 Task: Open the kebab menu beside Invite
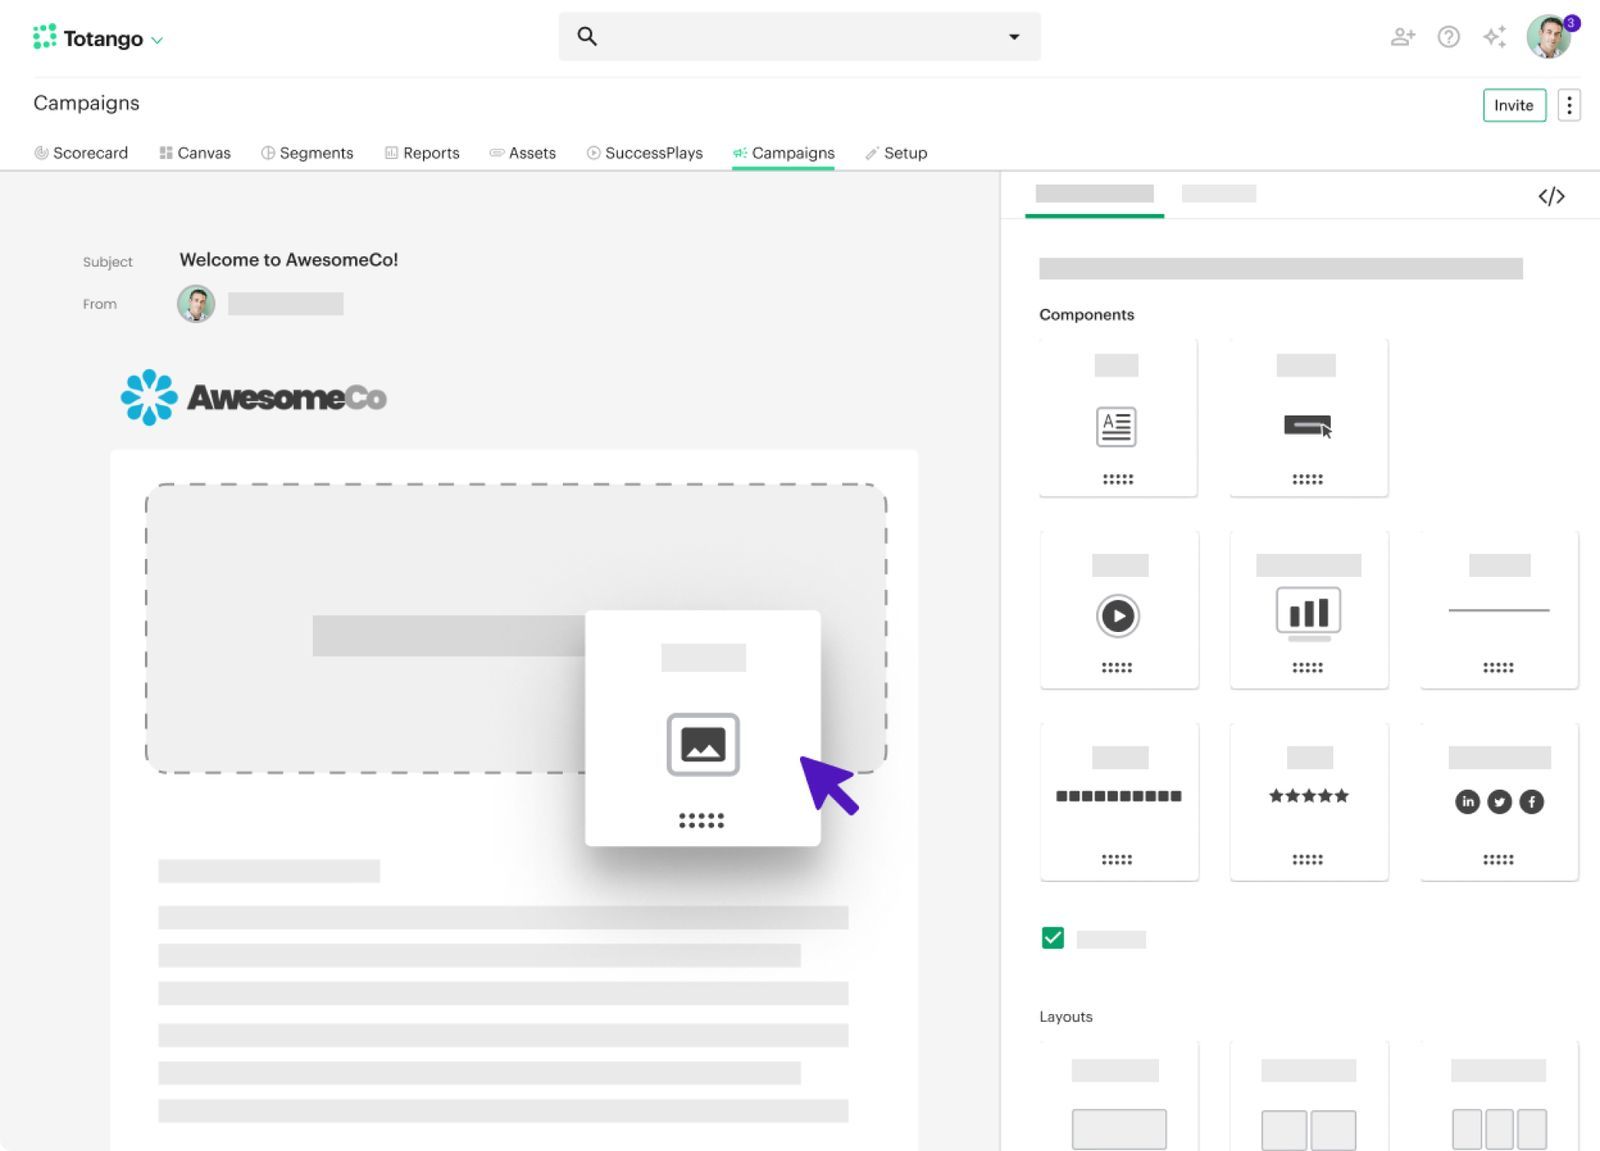tap(1569, 104)
